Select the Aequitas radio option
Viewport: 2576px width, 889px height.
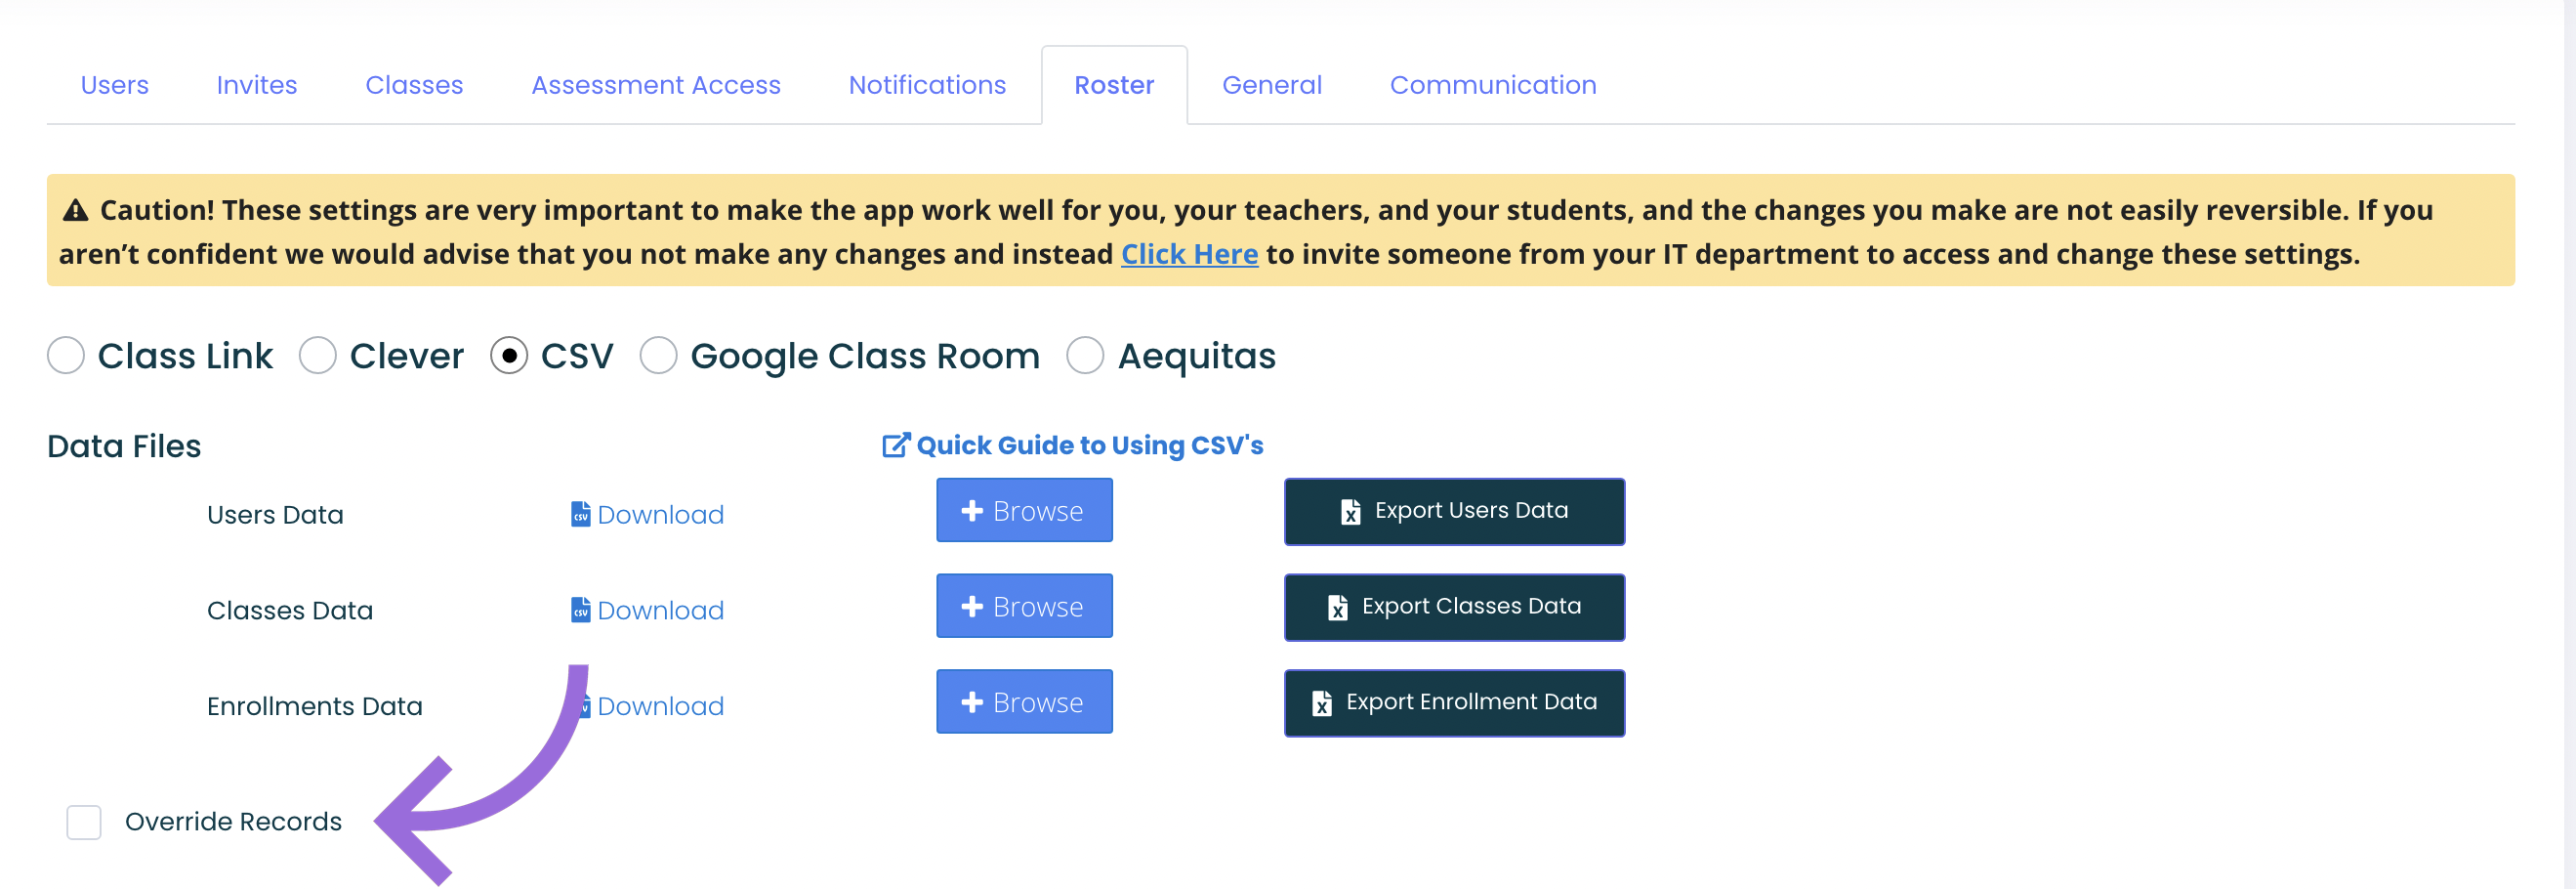click(1085, 355)
